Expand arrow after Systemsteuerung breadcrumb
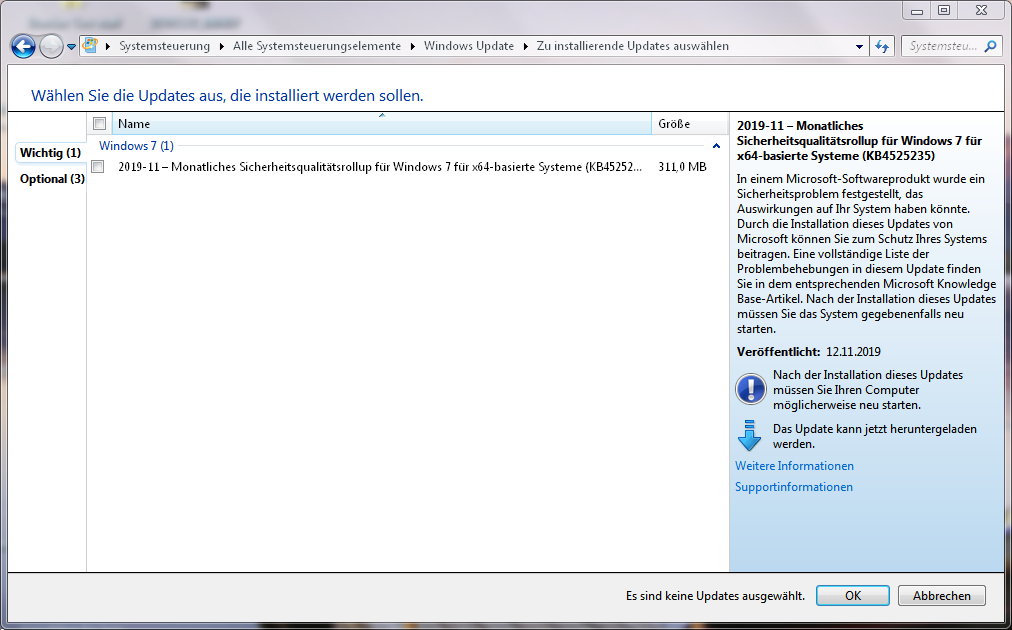 [x=221, y=46]
